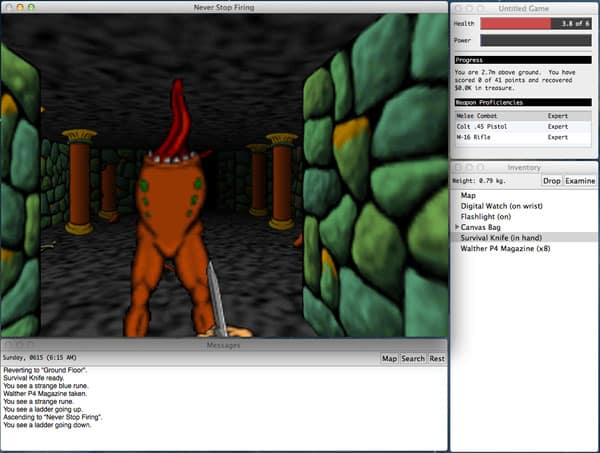The image size is (600, 453).
Task: Open the Map from the Messages toolbar
Action: pos(389,358)
